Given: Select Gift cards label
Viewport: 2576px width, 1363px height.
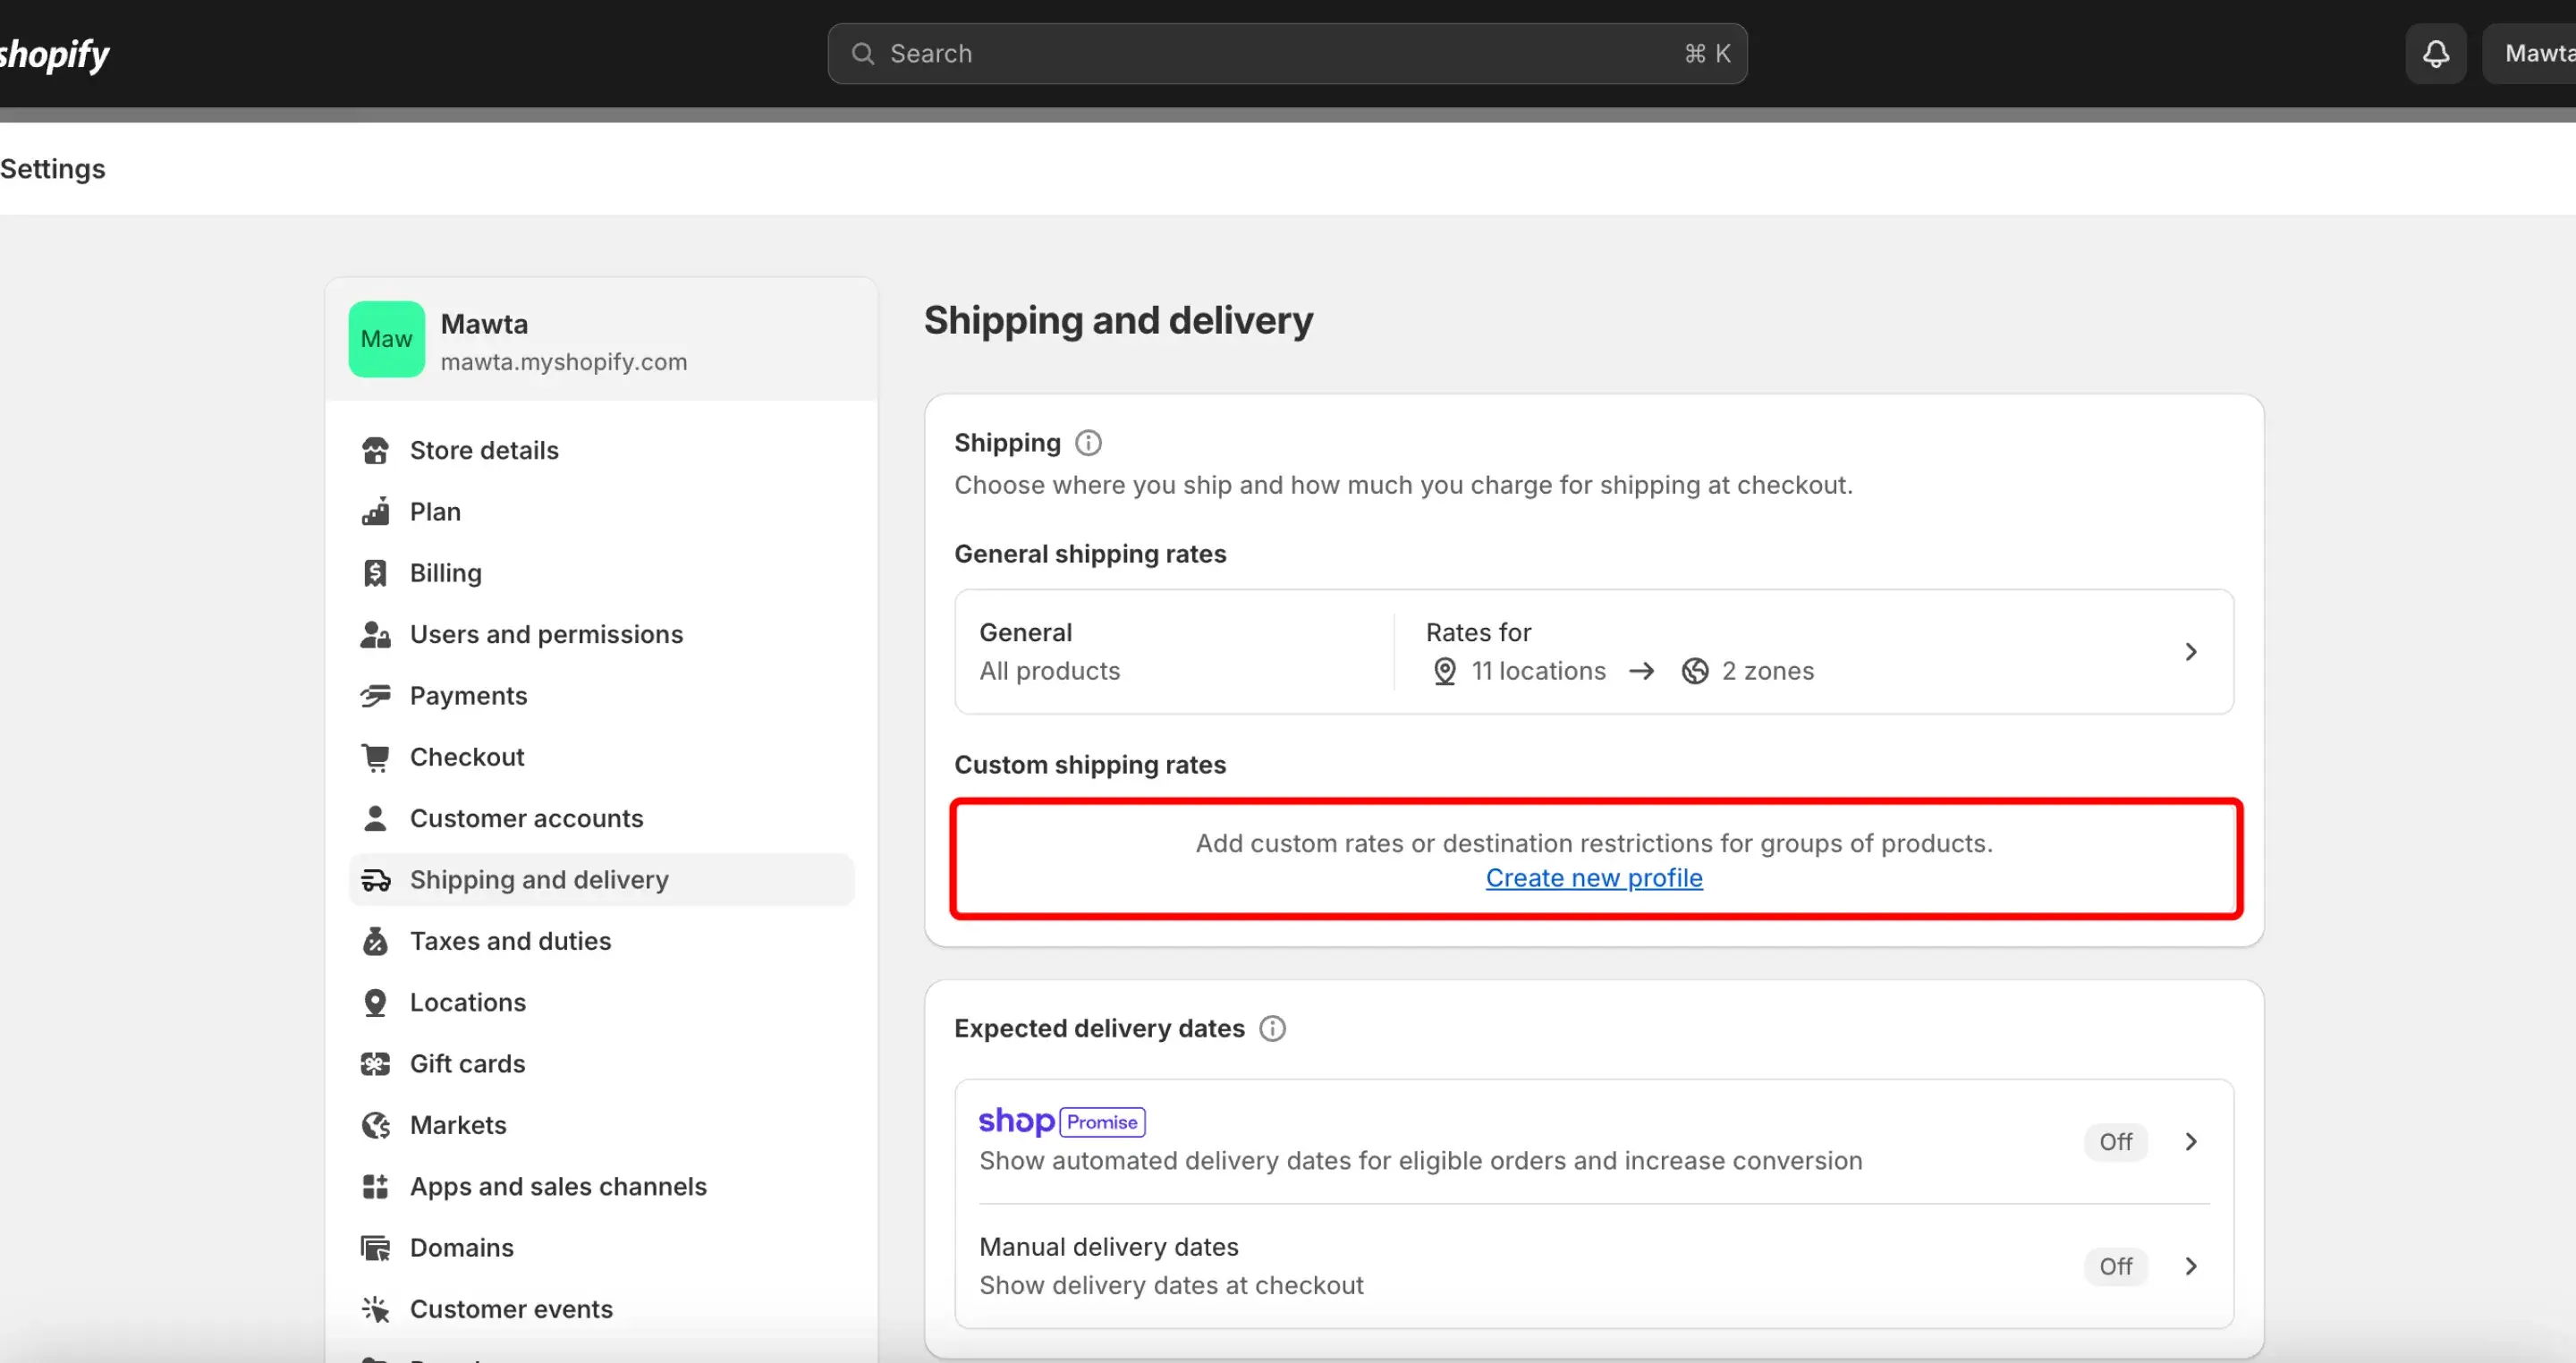Looking at the screenshot, I should (x=467, y=1064).
